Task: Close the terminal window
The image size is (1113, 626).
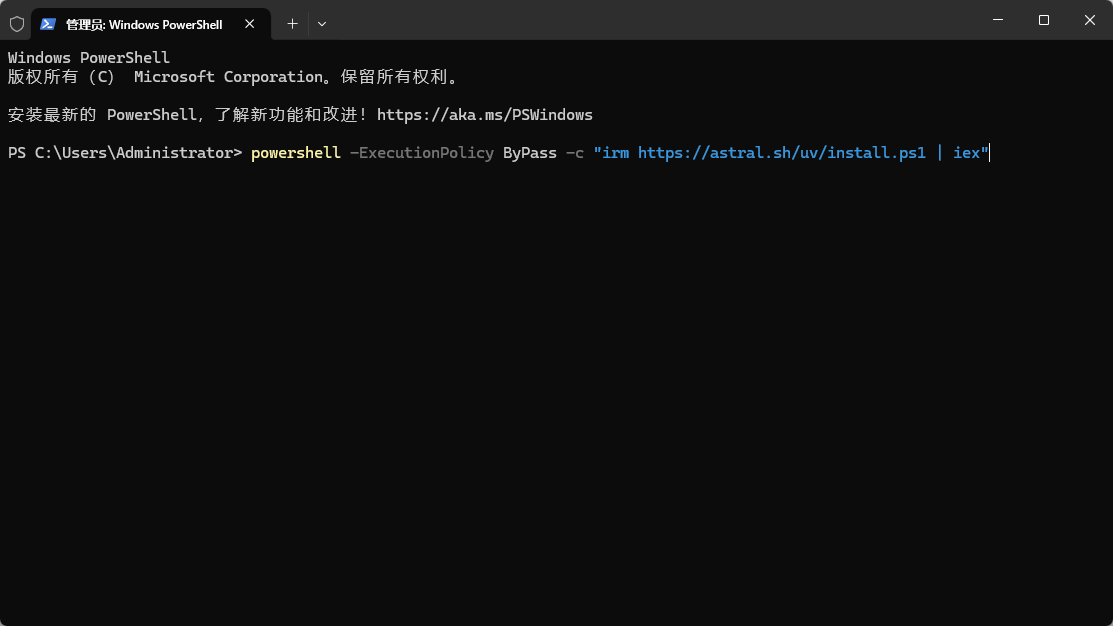Action: (x=1090, y=20)
